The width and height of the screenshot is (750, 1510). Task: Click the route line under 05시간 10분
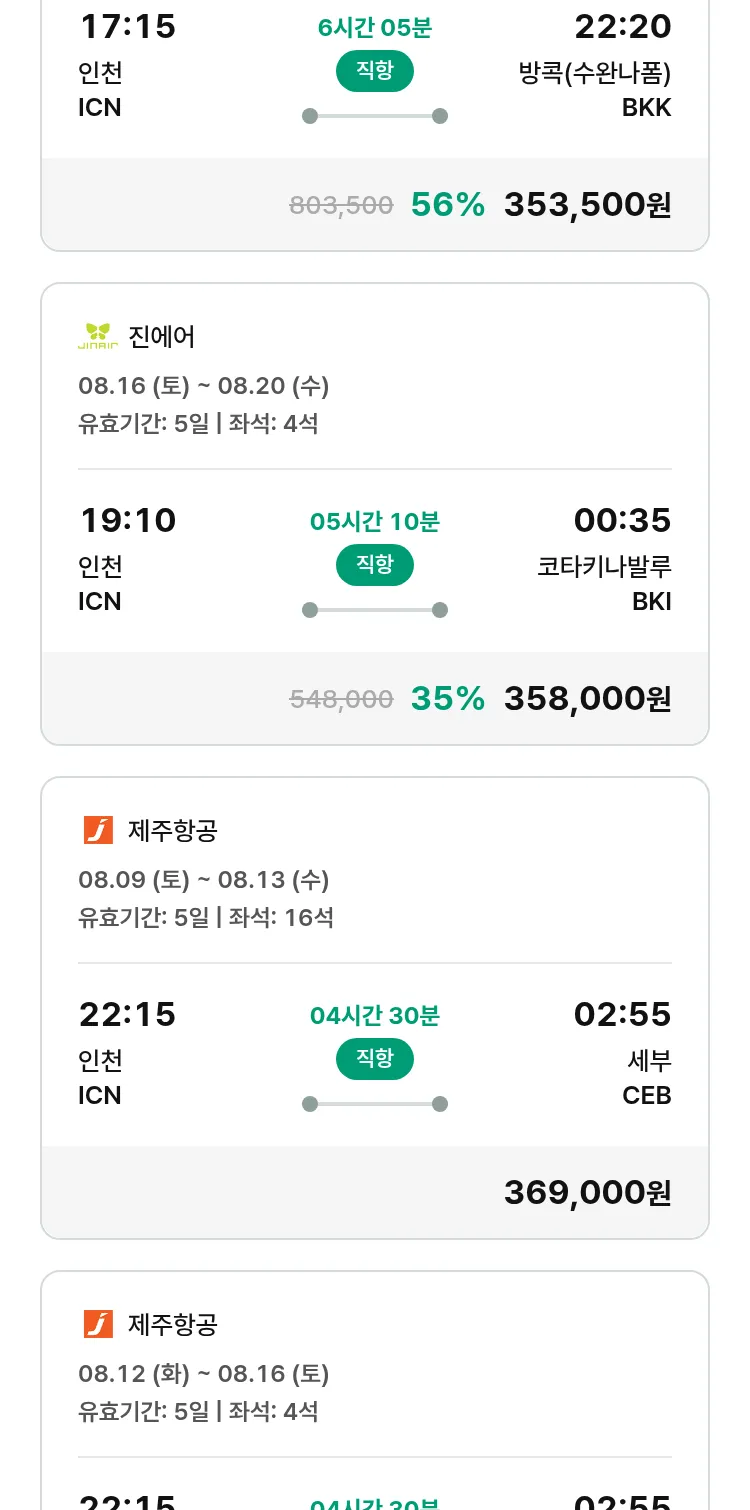tap(374, 610)
